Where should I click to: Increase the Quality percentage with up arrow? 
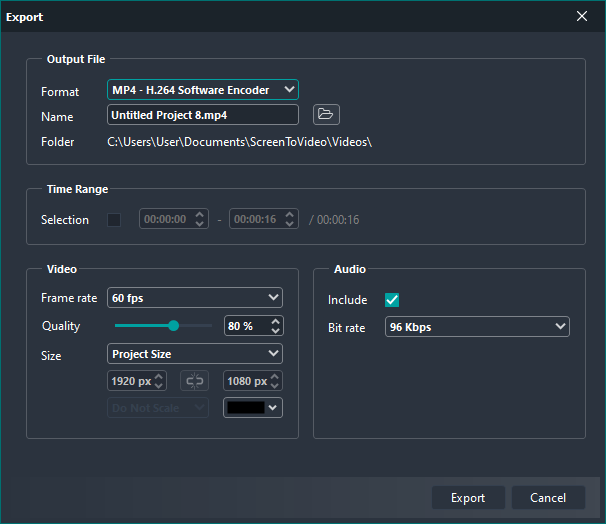(x=276, y=321)
